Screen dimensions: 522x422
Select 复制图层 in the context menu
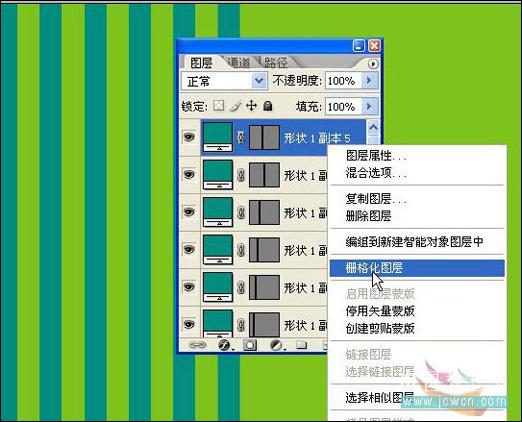pyautogui.click(x=376, y=199)
